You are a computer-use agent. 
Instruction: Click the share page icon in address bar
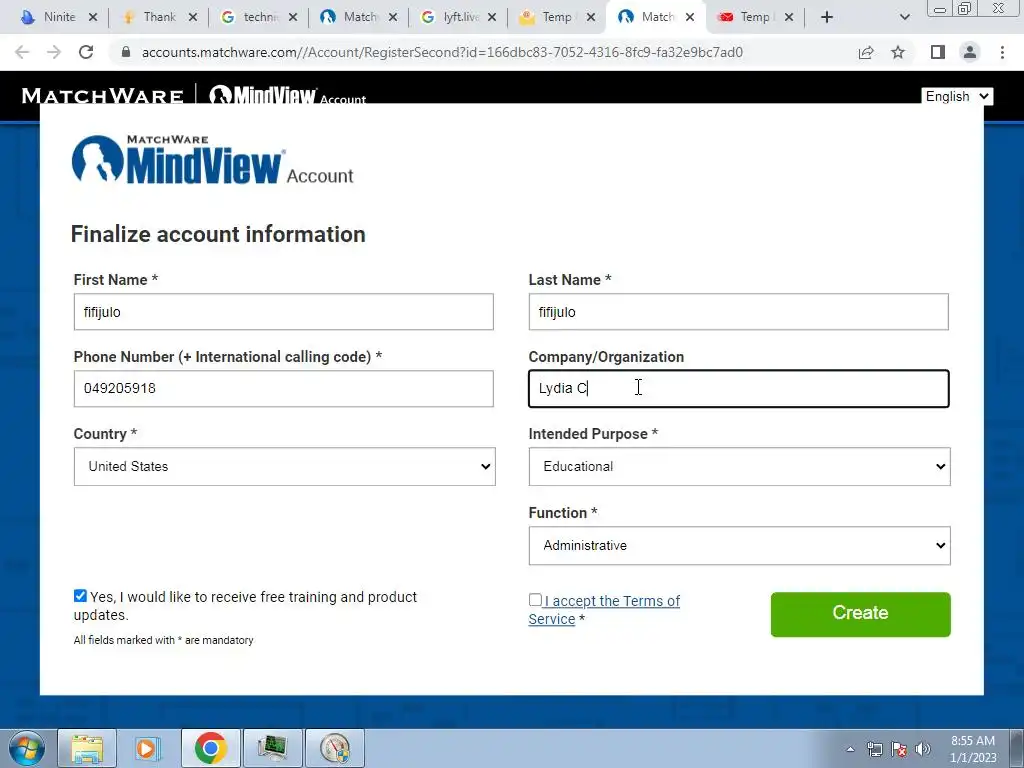(x=866, y=52)
